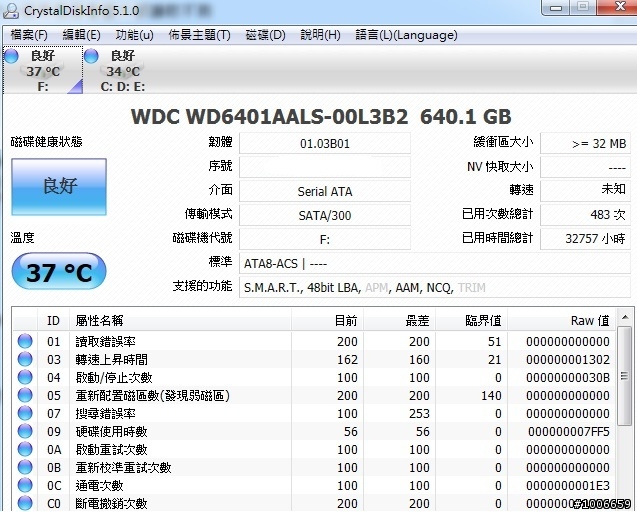Click the rotation rate field 未知
637x512 pixels.
585,190
